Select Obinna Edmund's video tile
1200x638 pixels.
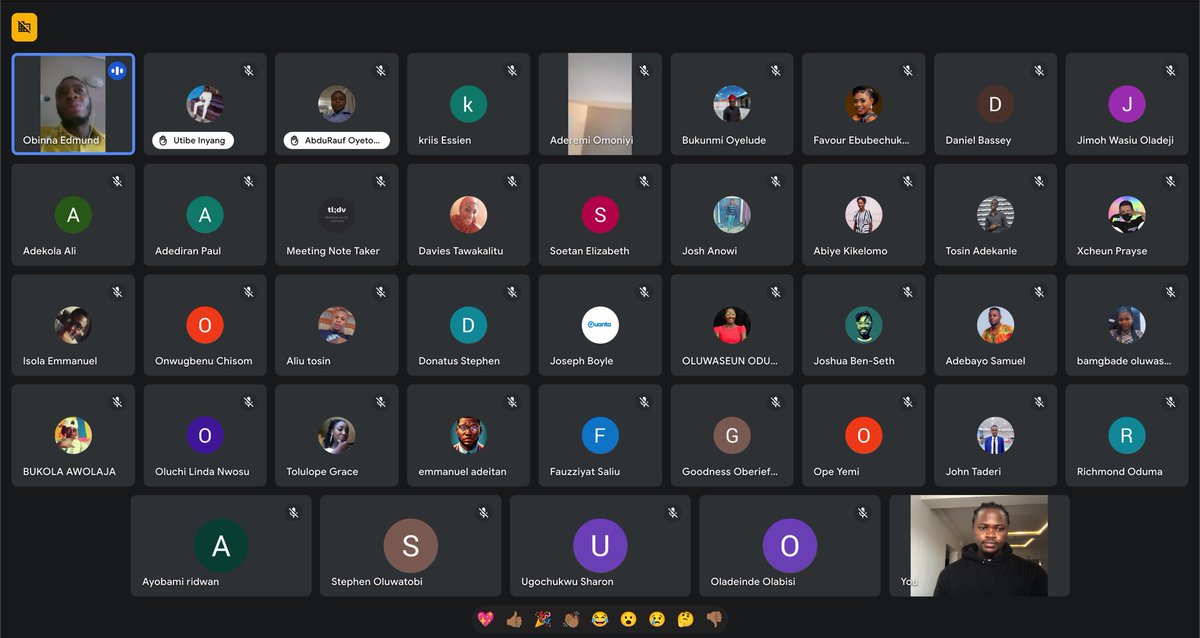coord(73,104)
